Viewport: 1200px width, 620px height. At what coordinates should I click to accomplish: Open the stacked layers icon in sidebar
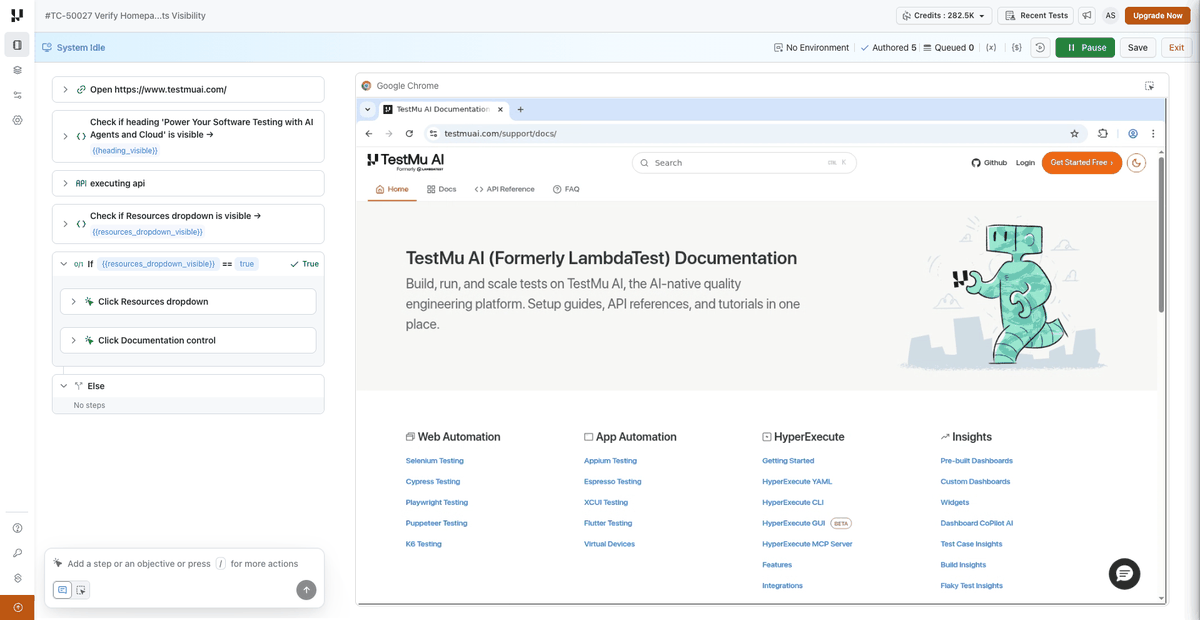pyautogui.click(x=17, y=70)
